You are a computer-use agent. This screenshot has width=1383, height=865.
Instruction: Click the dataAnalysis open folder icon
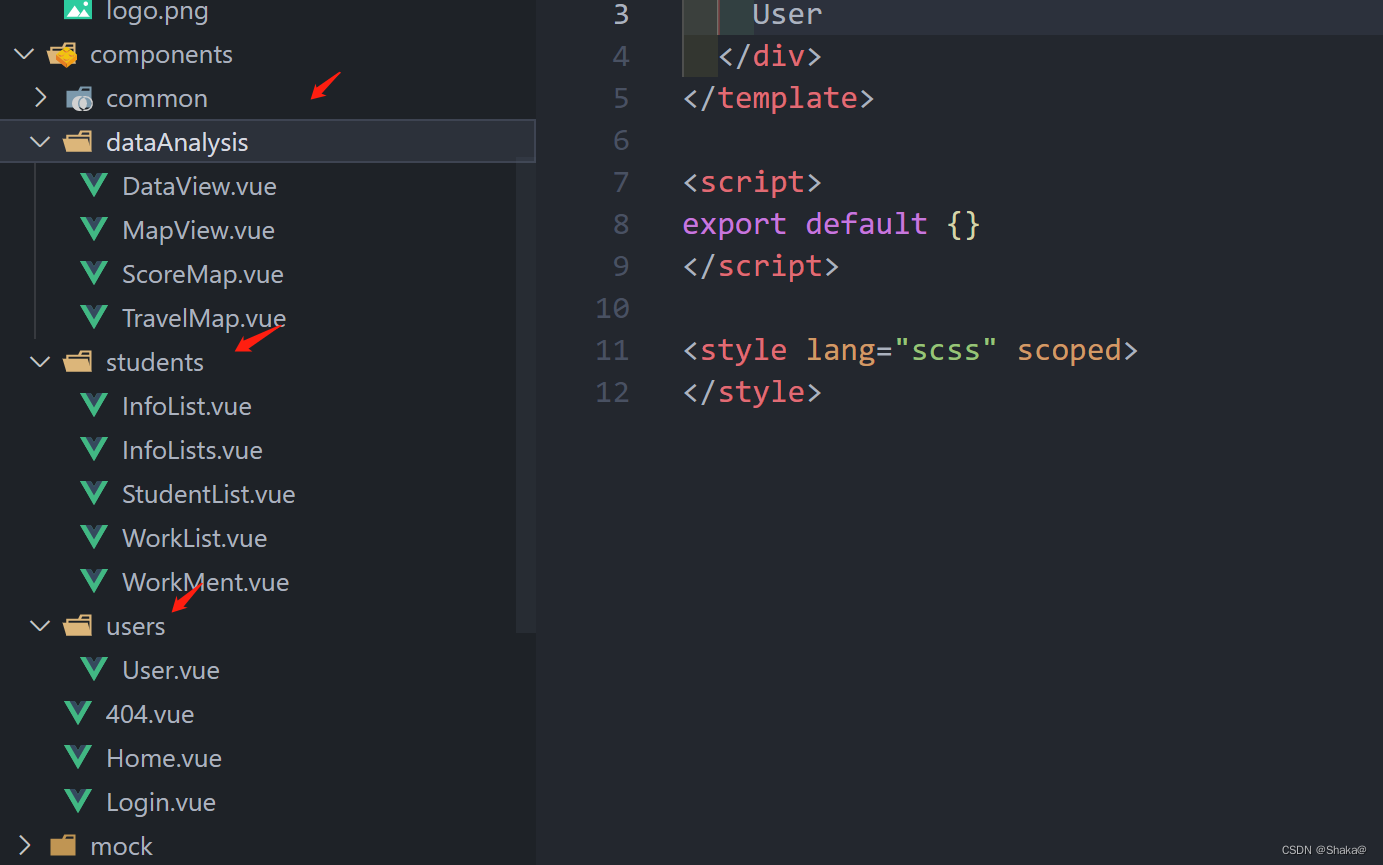78,143
